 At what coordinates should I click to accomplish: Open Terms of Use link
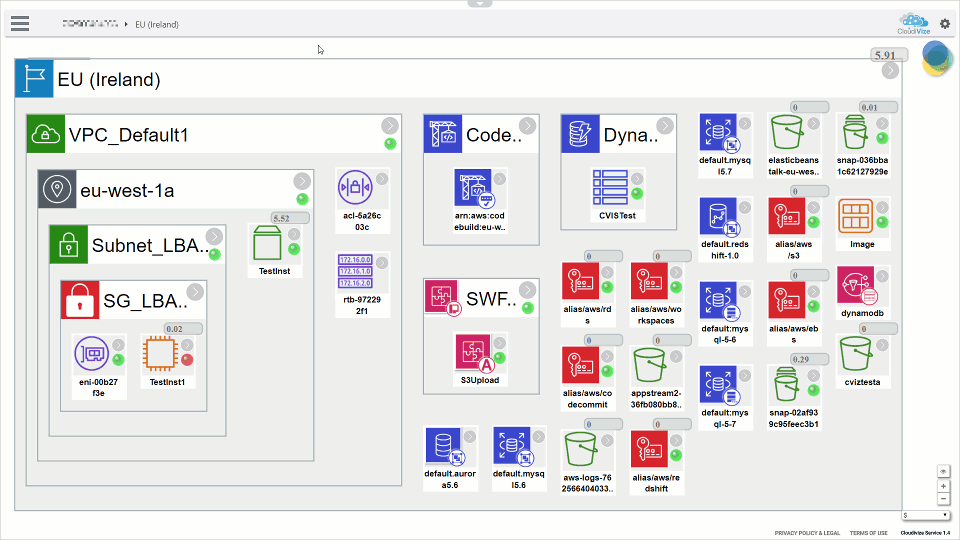(868, 533)
